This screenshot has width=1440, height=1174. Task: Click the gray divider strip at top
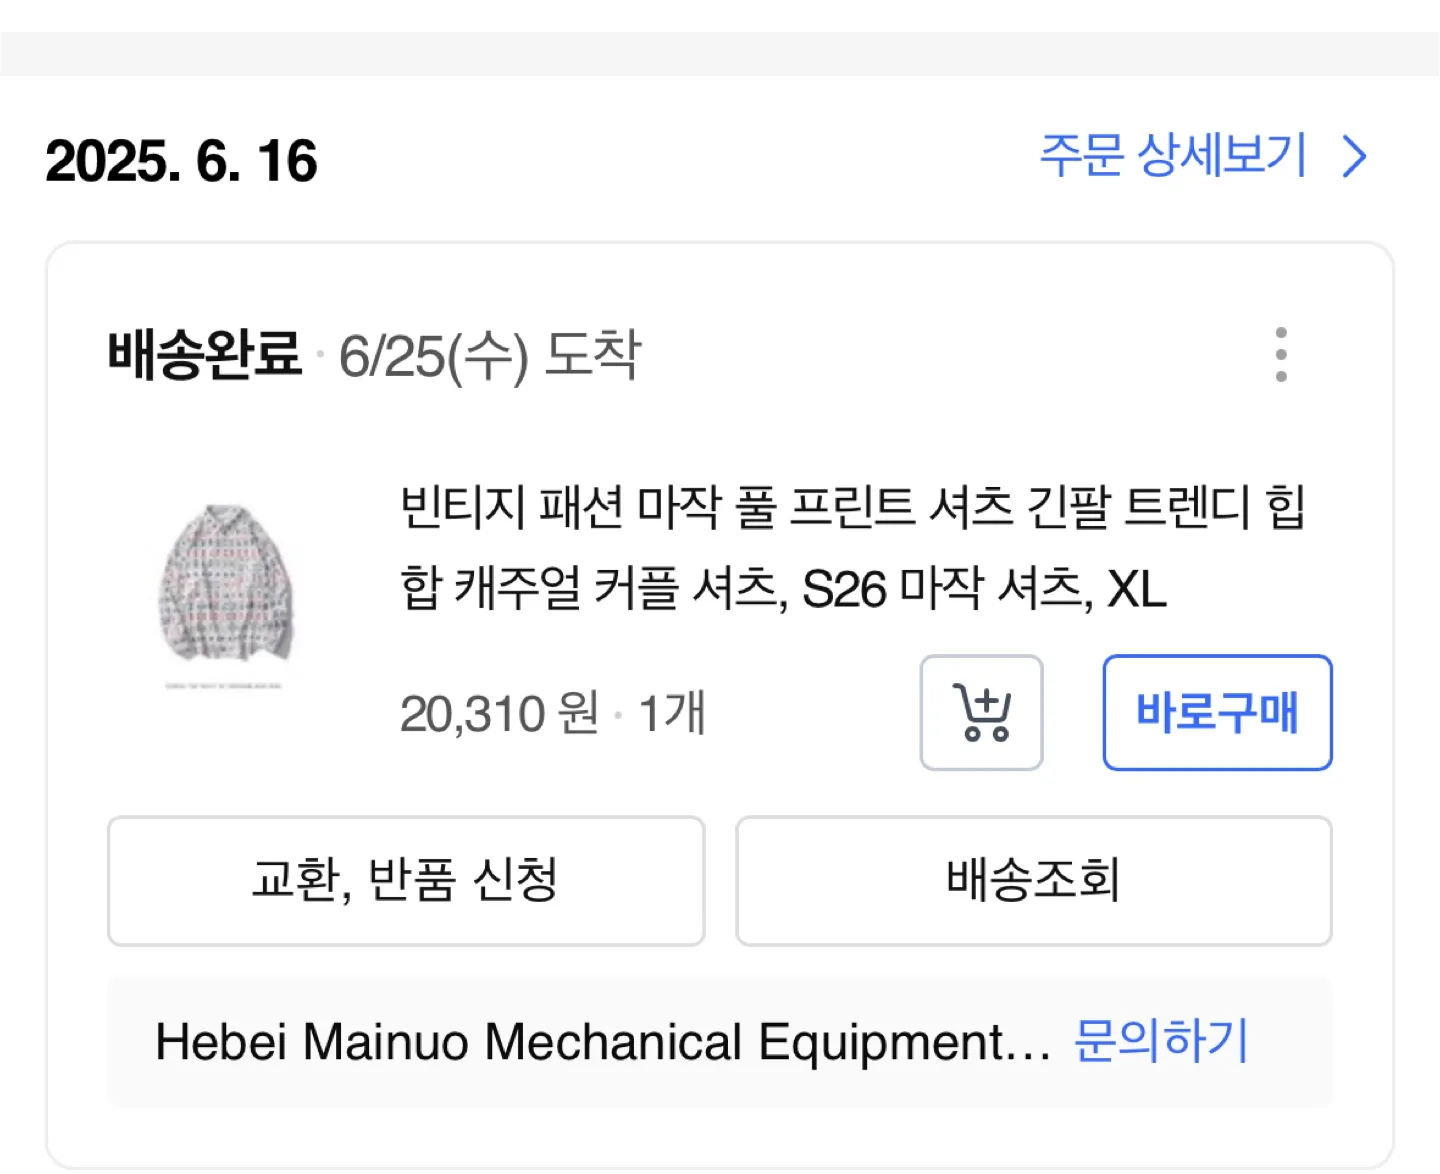720,54
